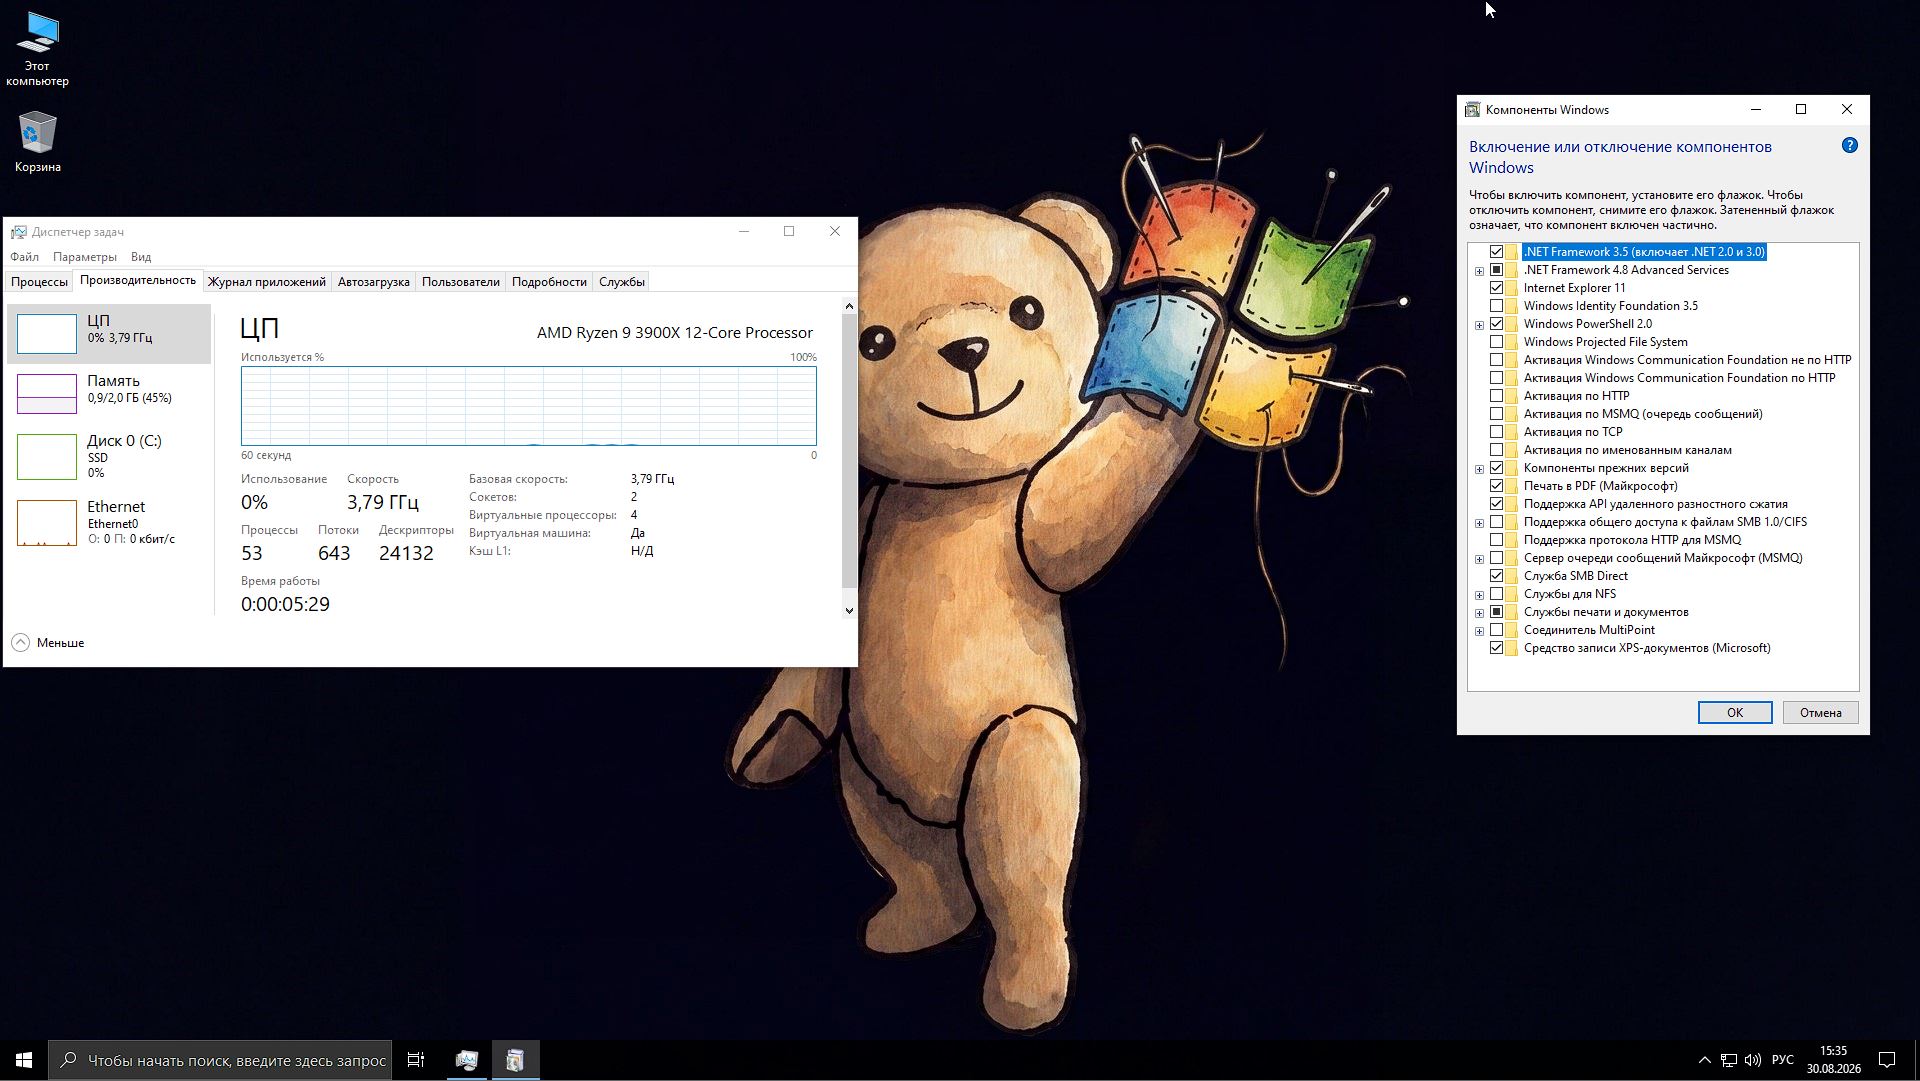Expand MultiPoint Connector node
This screenshot has width=1920, height=1081.
[x=1479, y=631]
